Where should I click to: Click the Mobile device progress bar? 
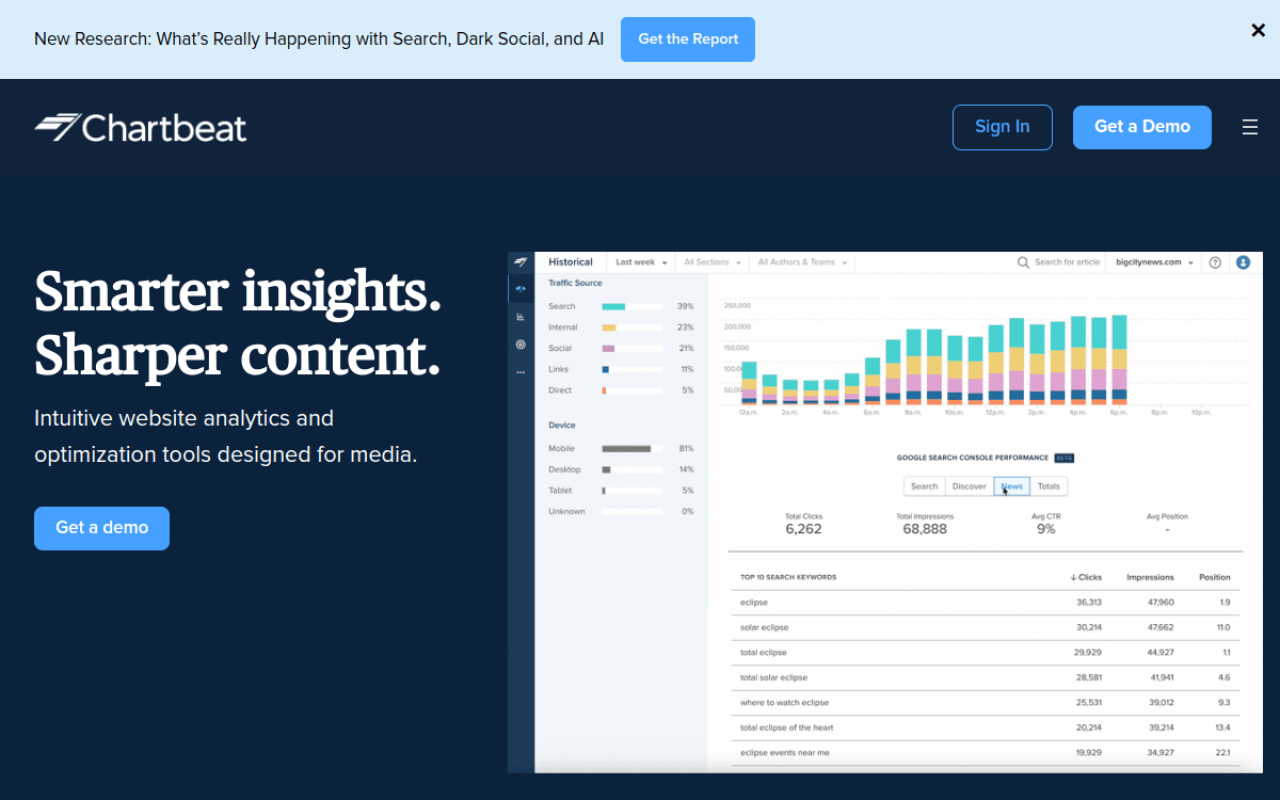[632, 449]
